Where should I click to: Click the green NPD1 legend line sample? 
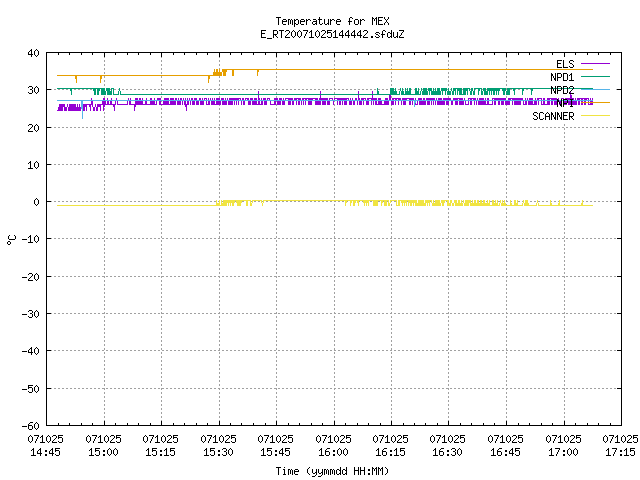point(595,76)
